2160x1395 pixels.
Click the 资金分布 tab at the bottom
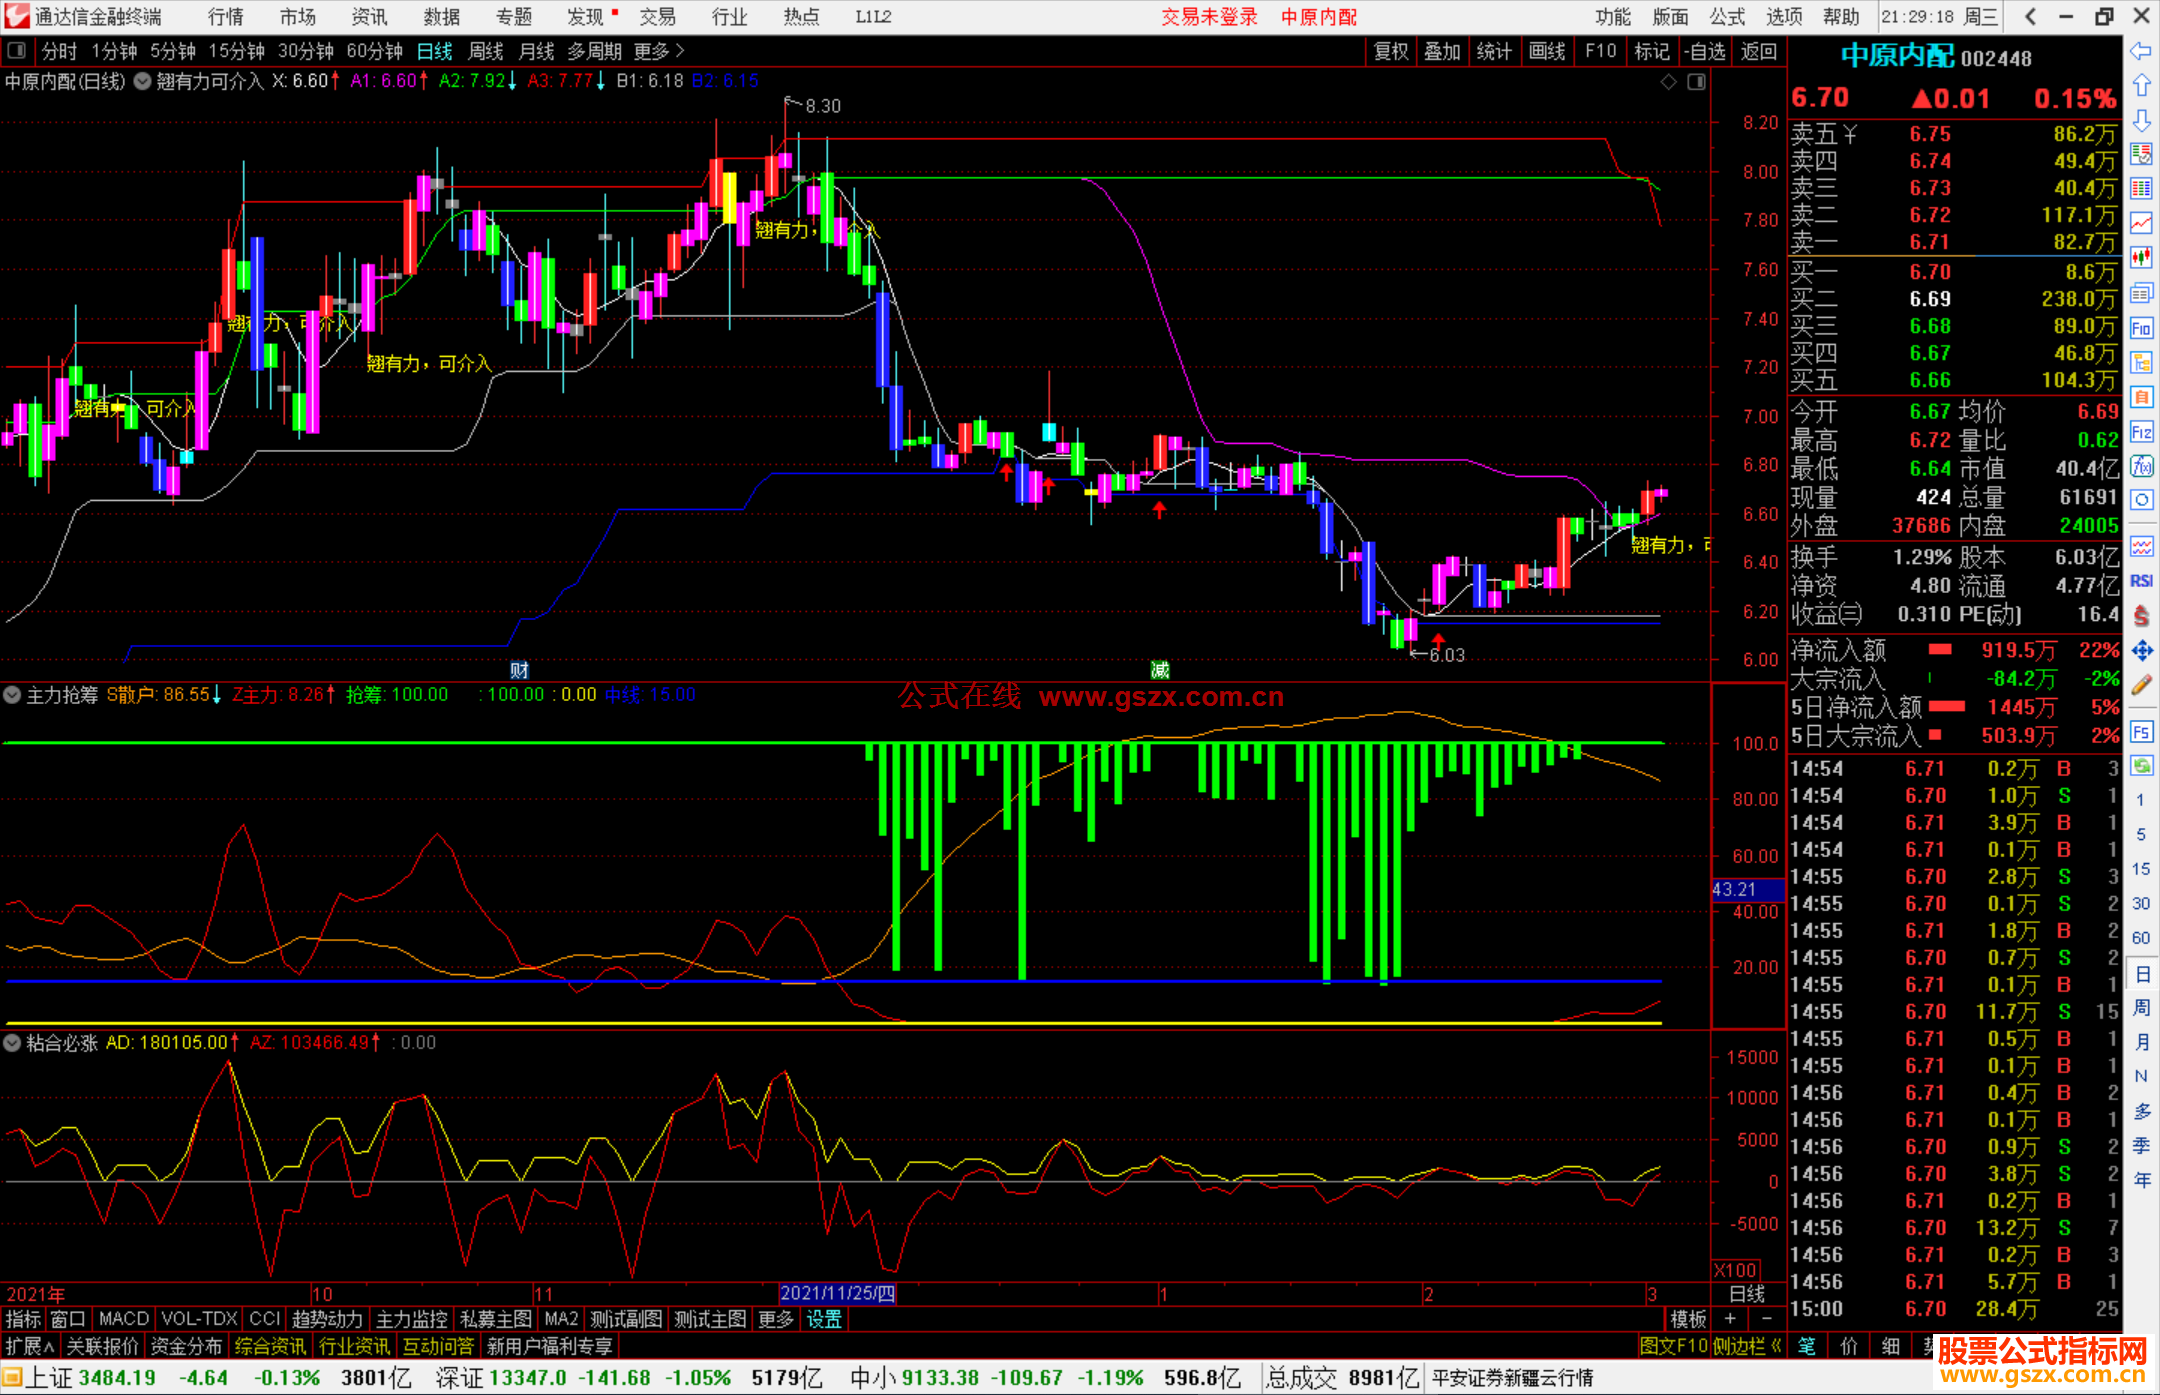point(186,1346)
